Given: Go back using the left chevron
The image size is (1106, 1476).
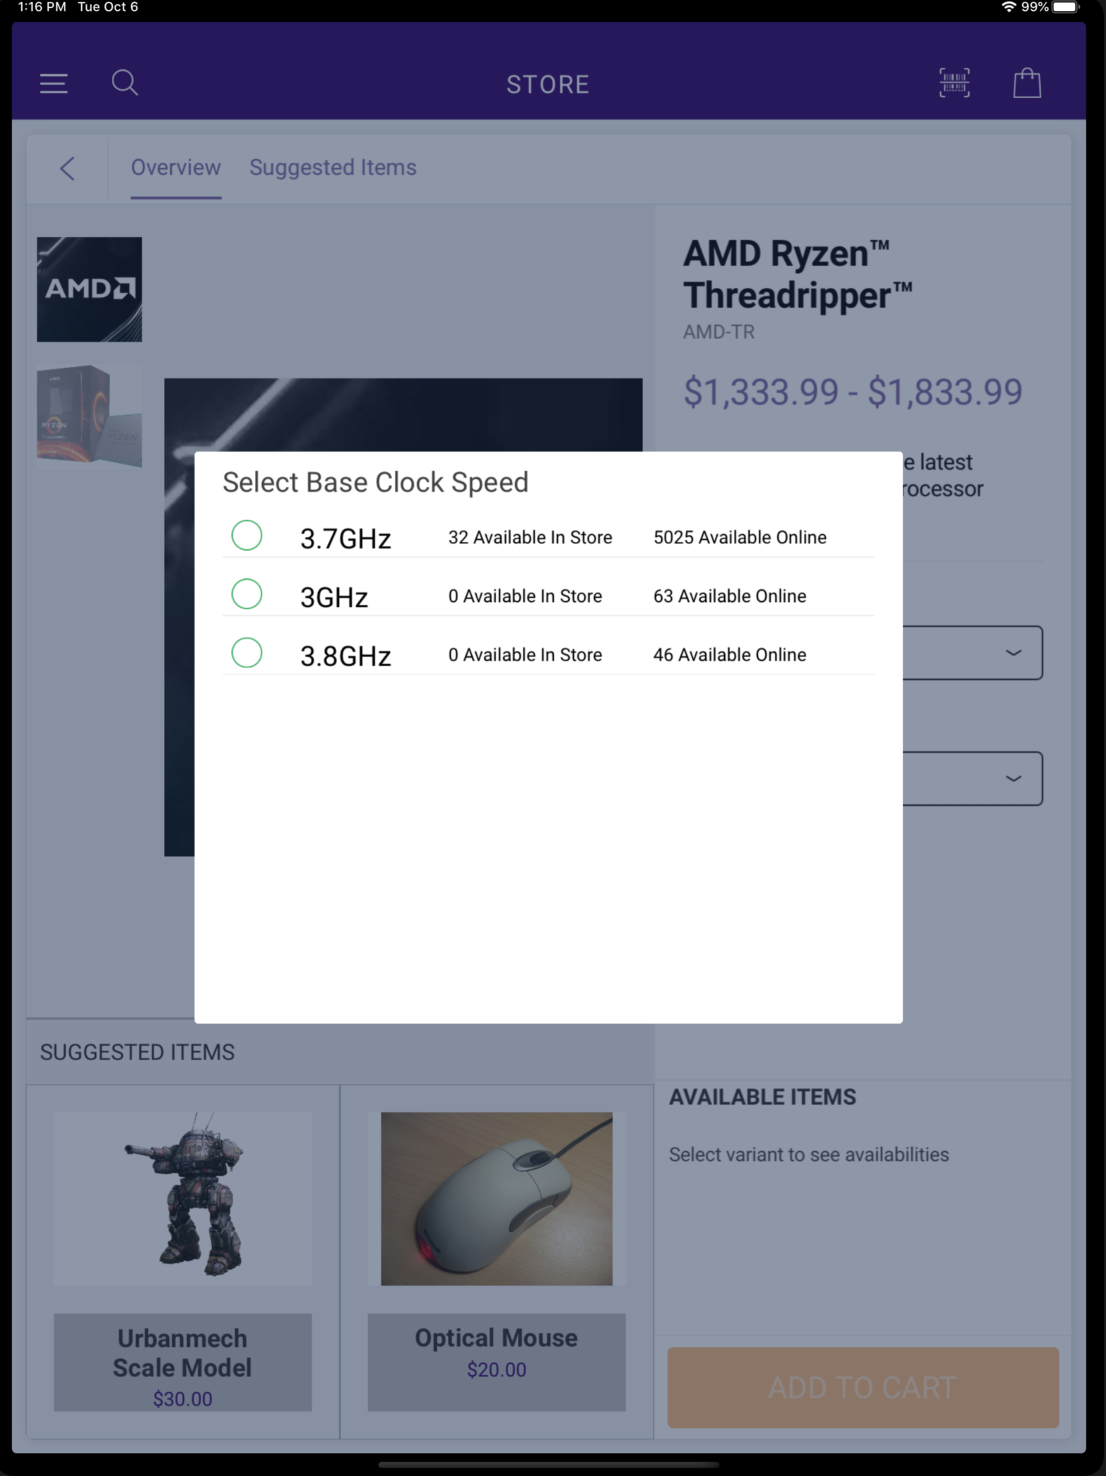Looking at the screenshot, I should [x=67, y=168].
